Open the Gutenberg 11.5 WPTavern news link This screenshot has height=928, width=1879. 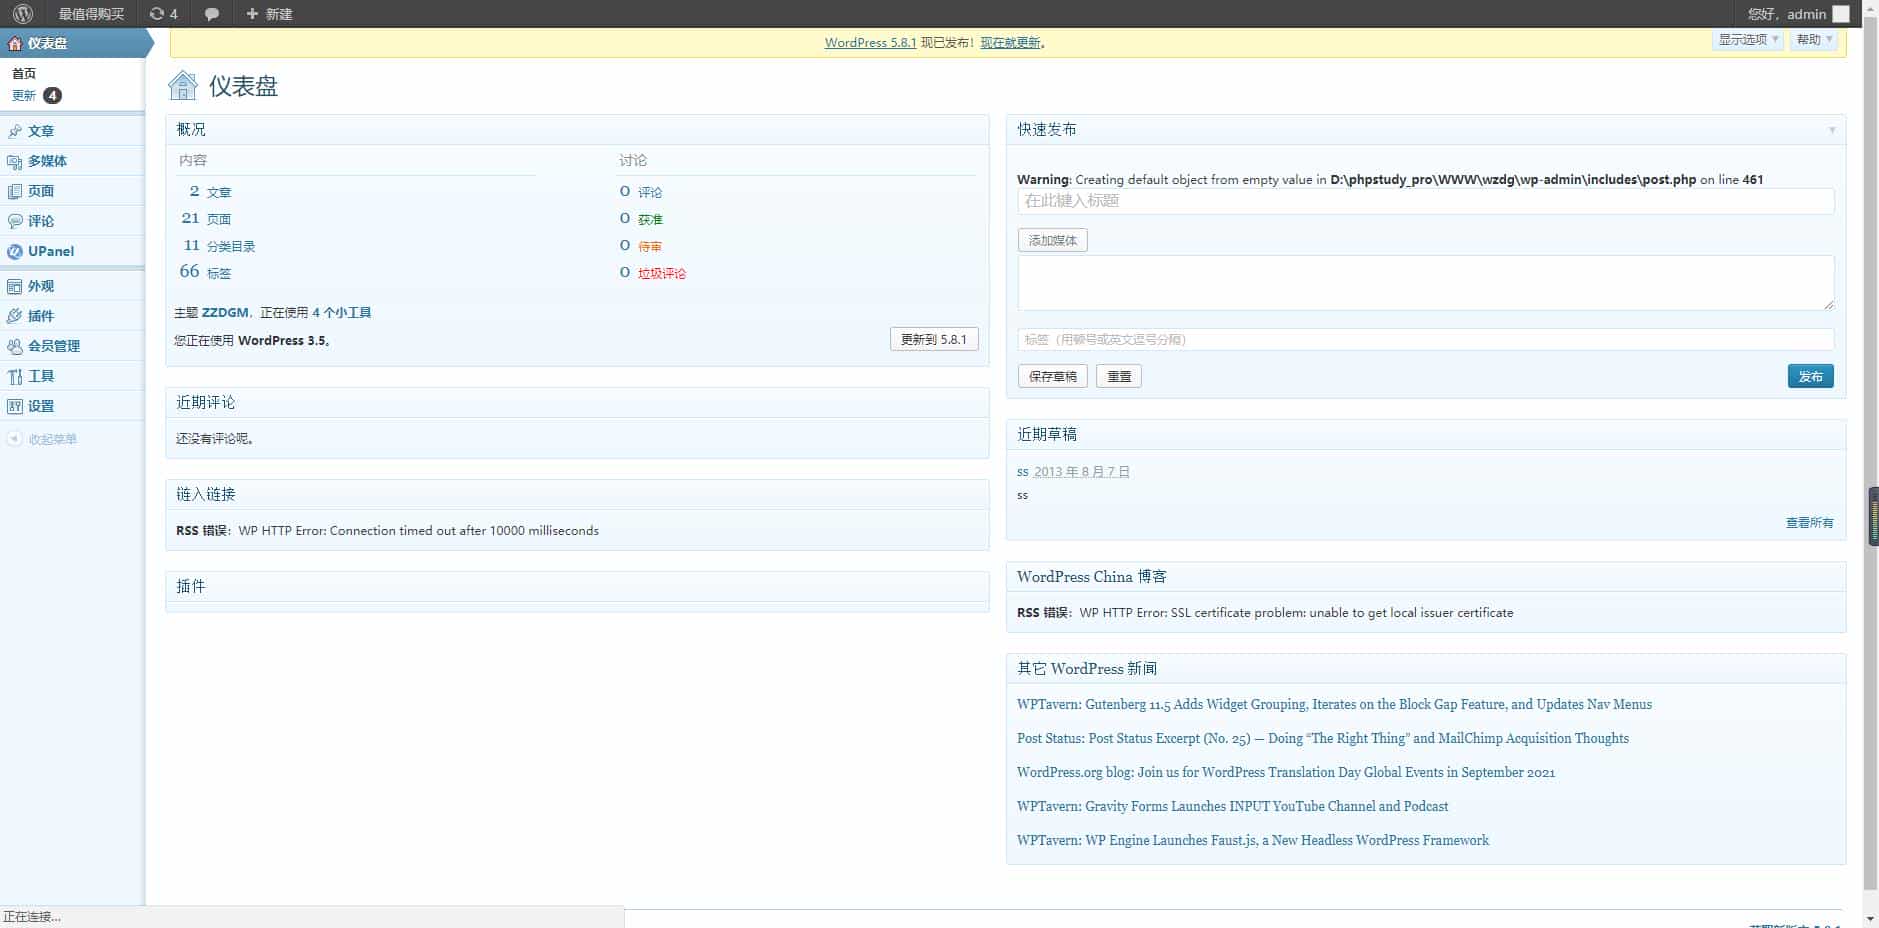pos(1334,704)
